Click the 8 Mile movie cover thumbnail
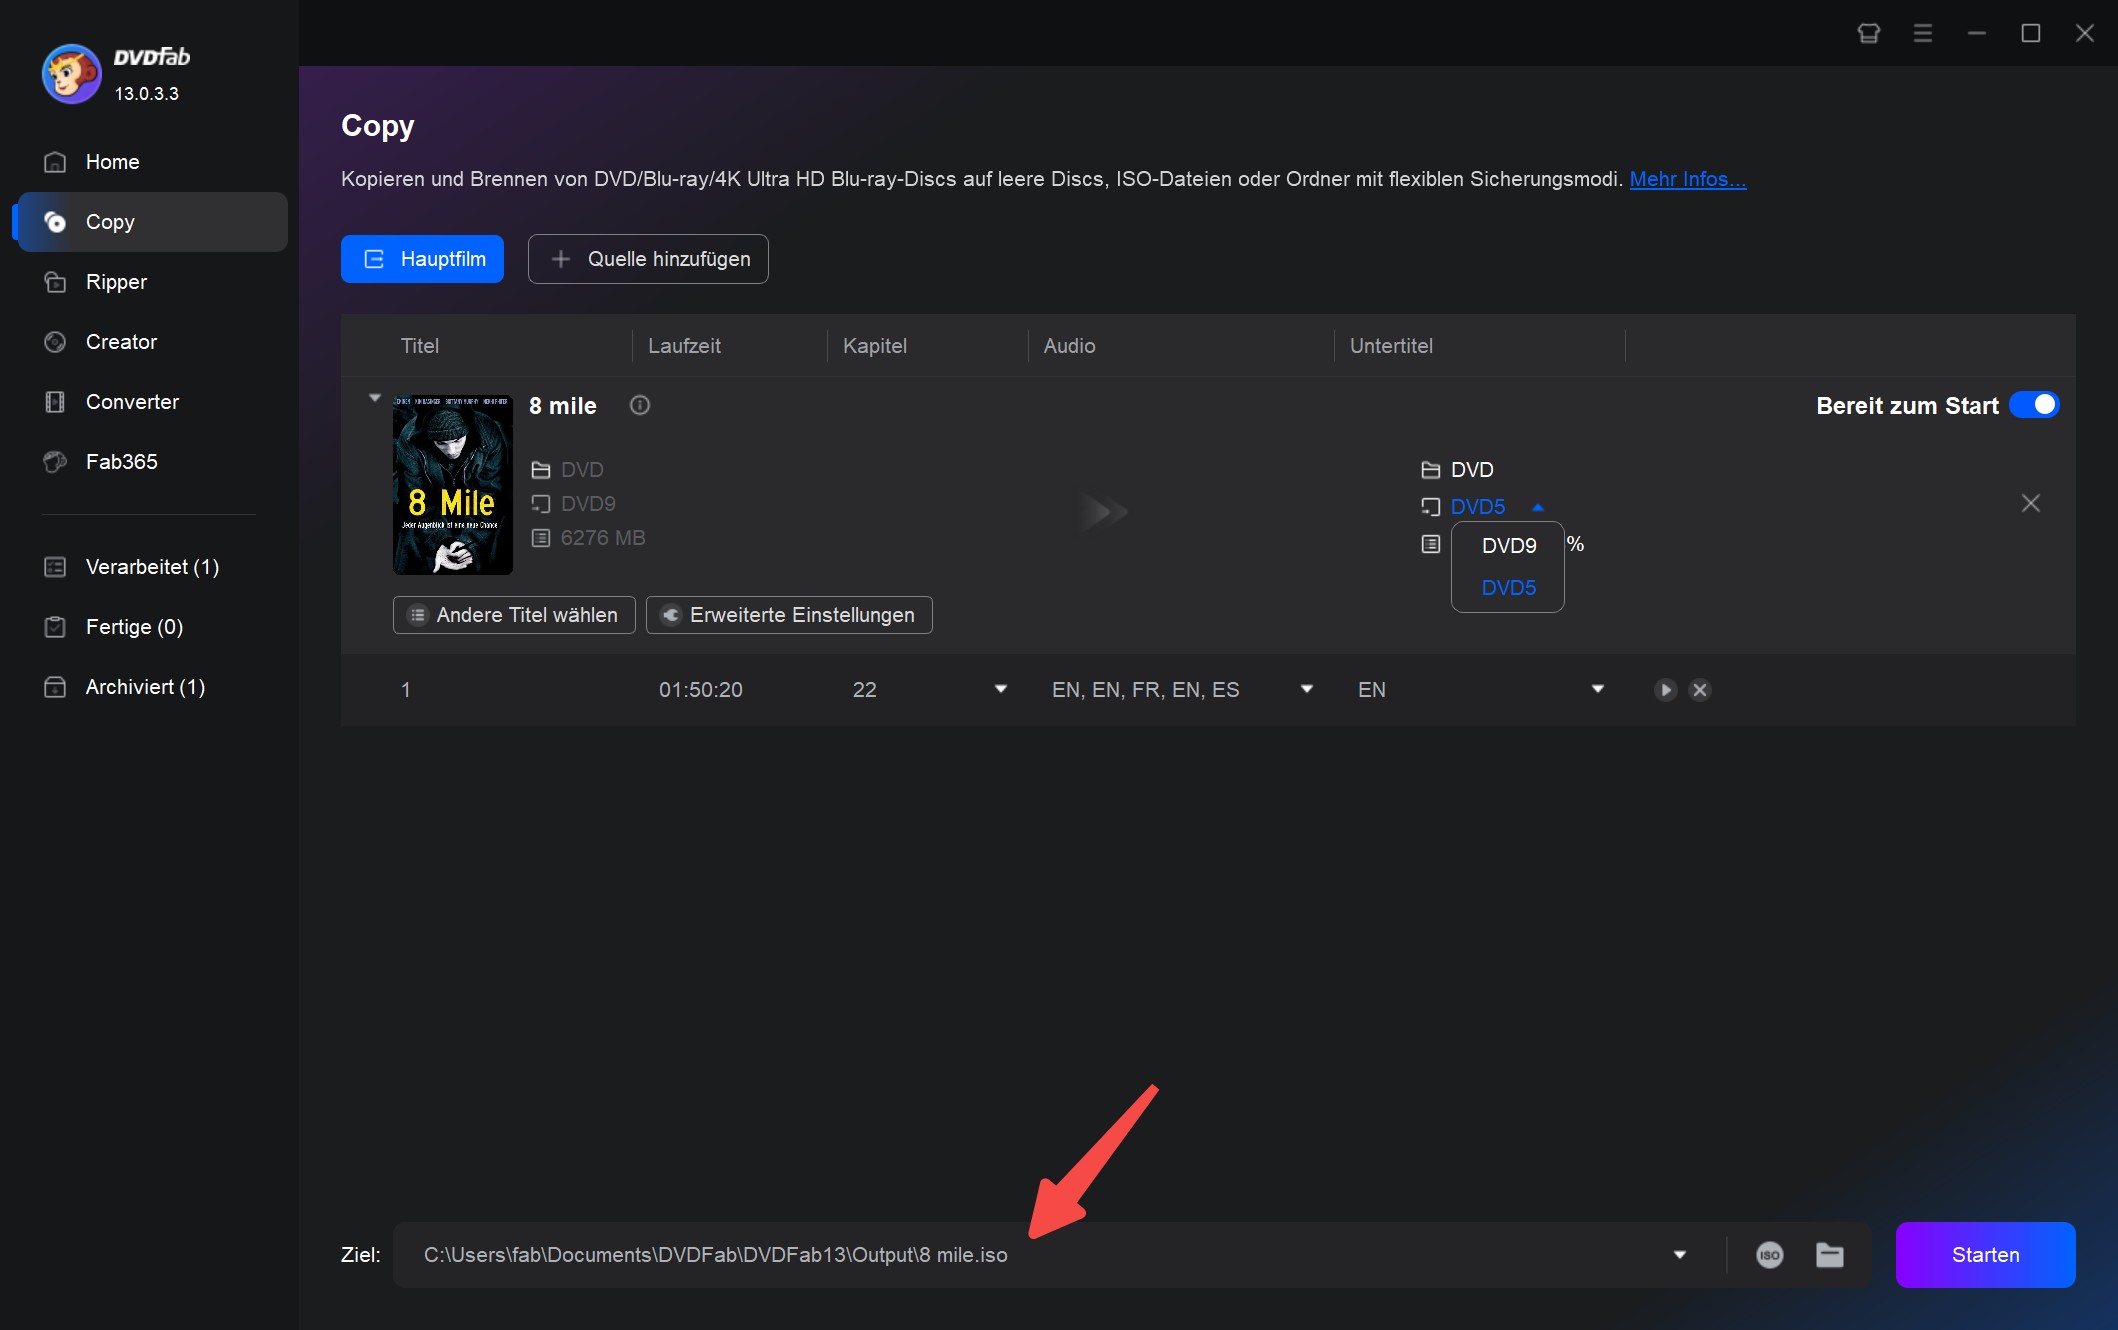 [453, 484]
